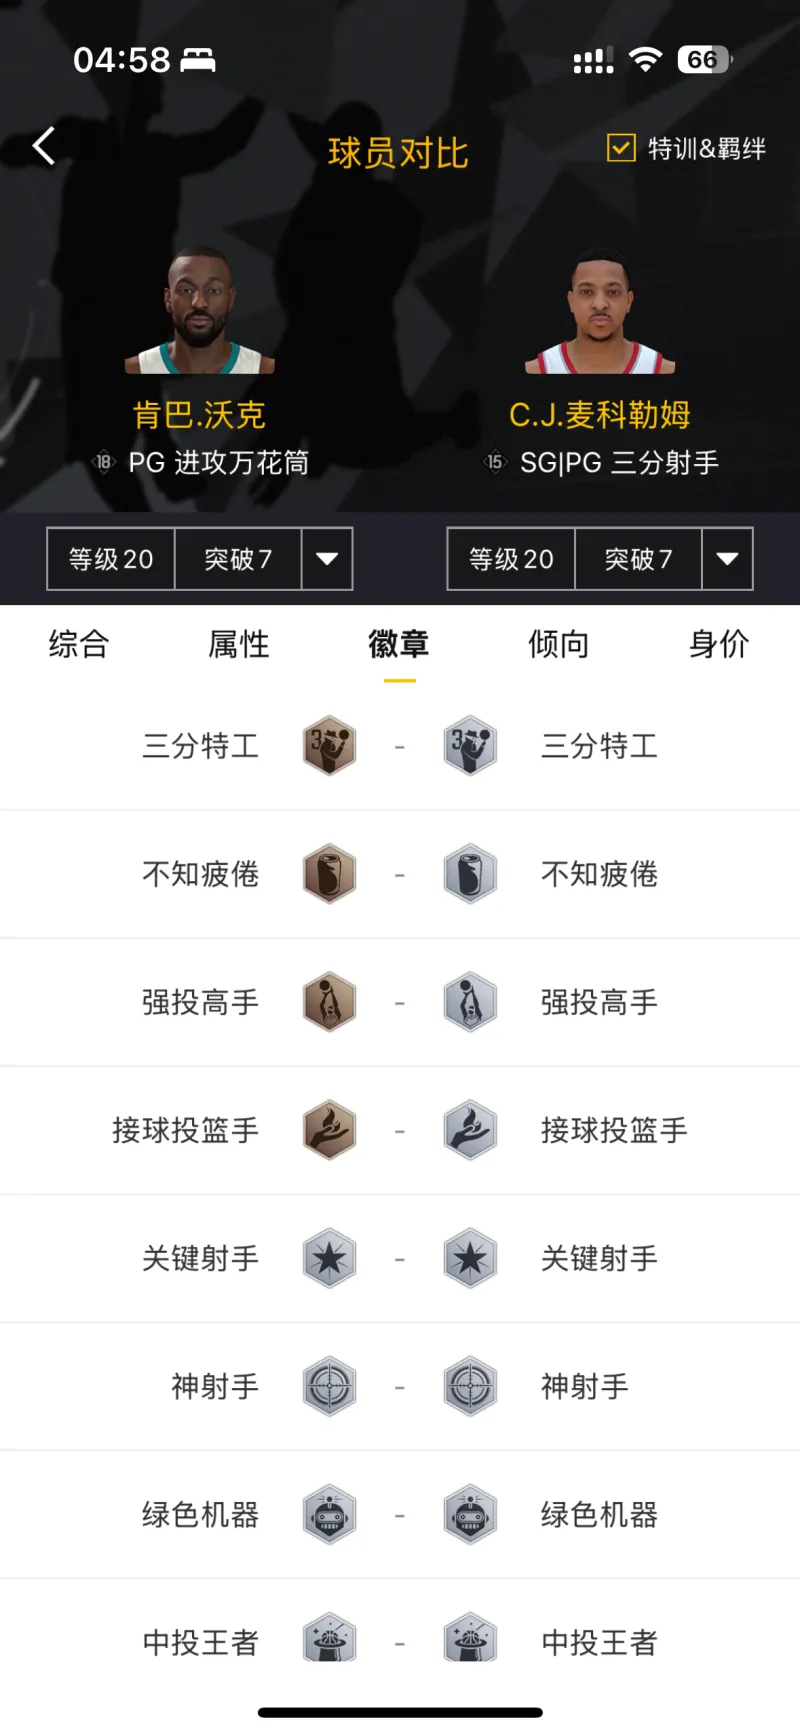Open the 身价 tab
The height and width of the screenshot is (1734, 800).
coord(718,644)
